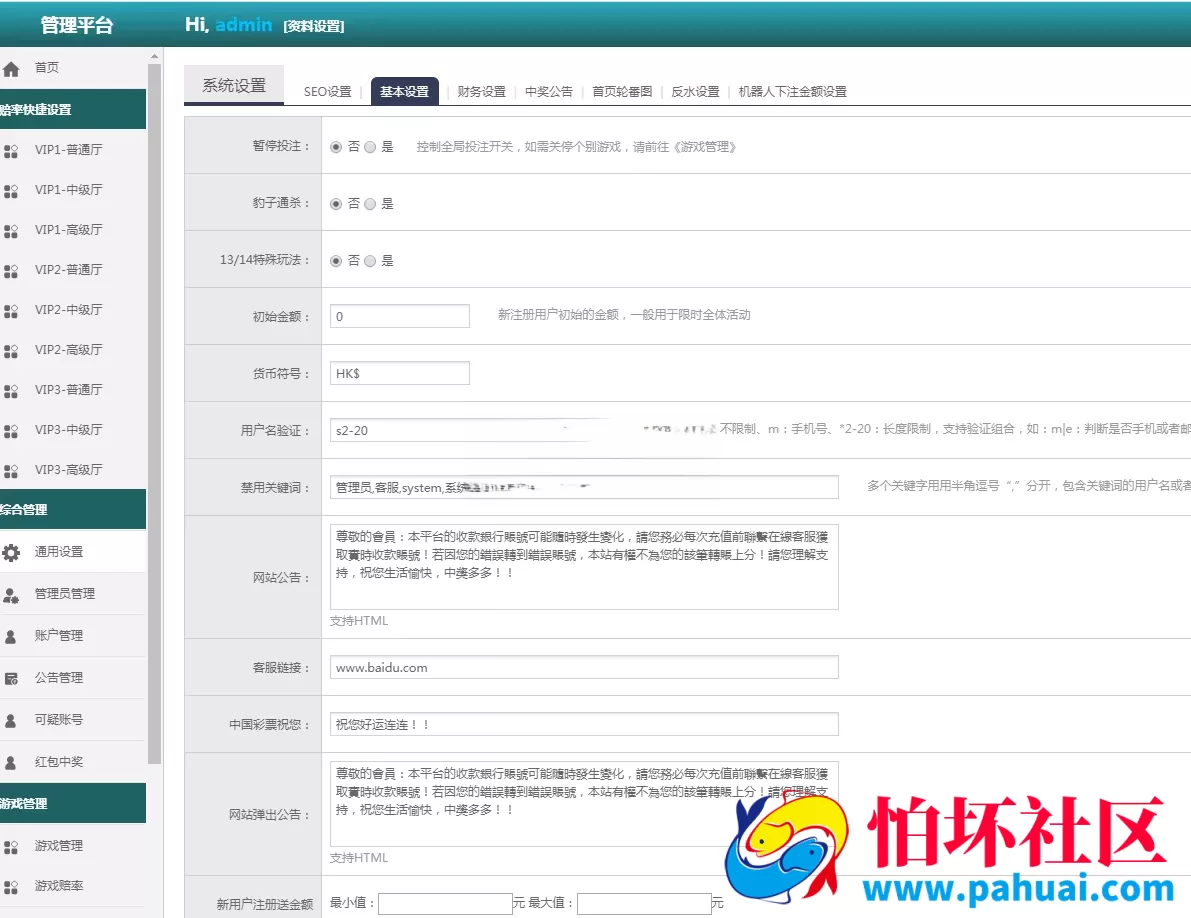Click the 可疑账号 person icon
This screenshot has width=1191, height=918.
click(x=11, y=721)
